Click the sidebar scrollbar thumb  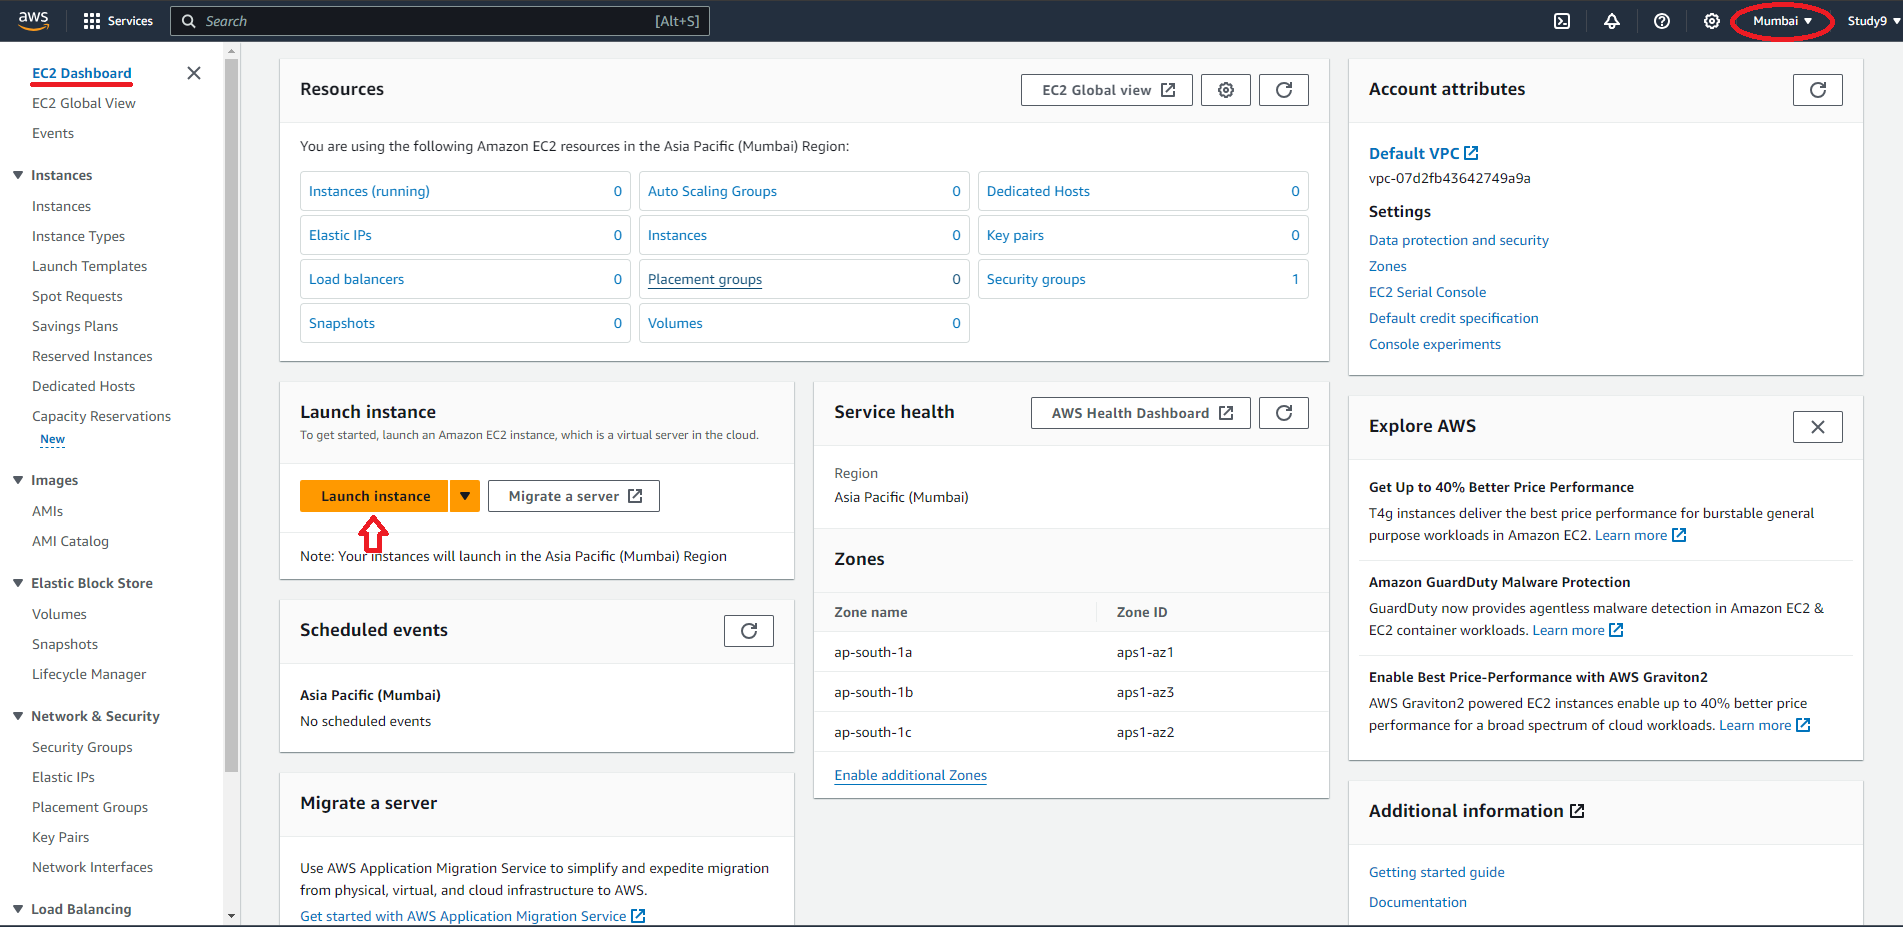(x=232, y=415)
